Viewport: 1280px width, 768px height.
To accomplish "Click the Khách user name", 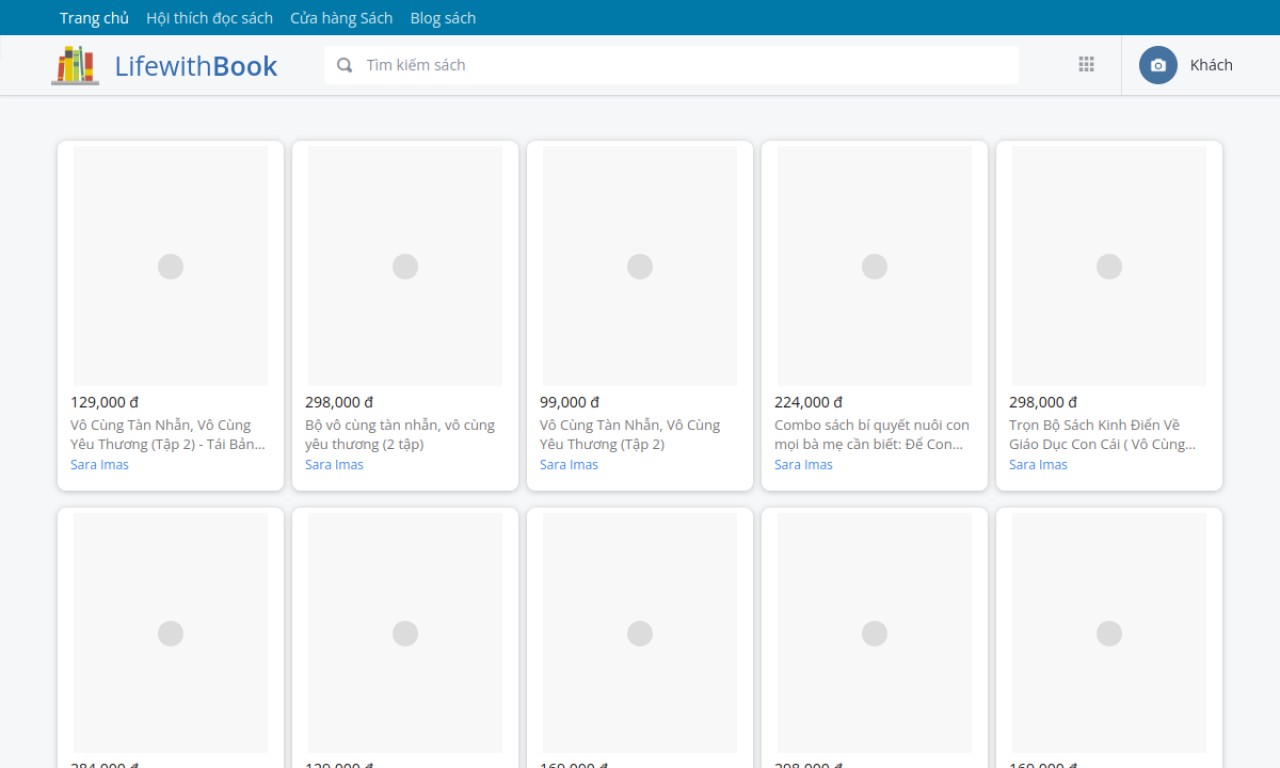I will [1211, 65].
